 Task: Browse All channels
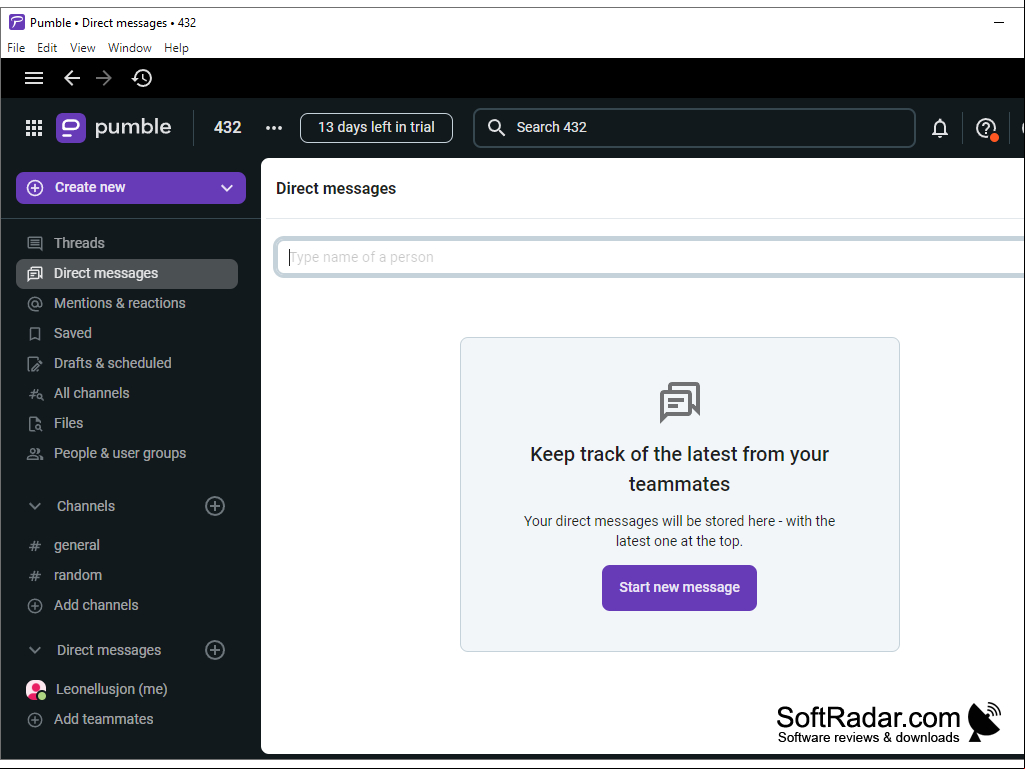[127, 394]
